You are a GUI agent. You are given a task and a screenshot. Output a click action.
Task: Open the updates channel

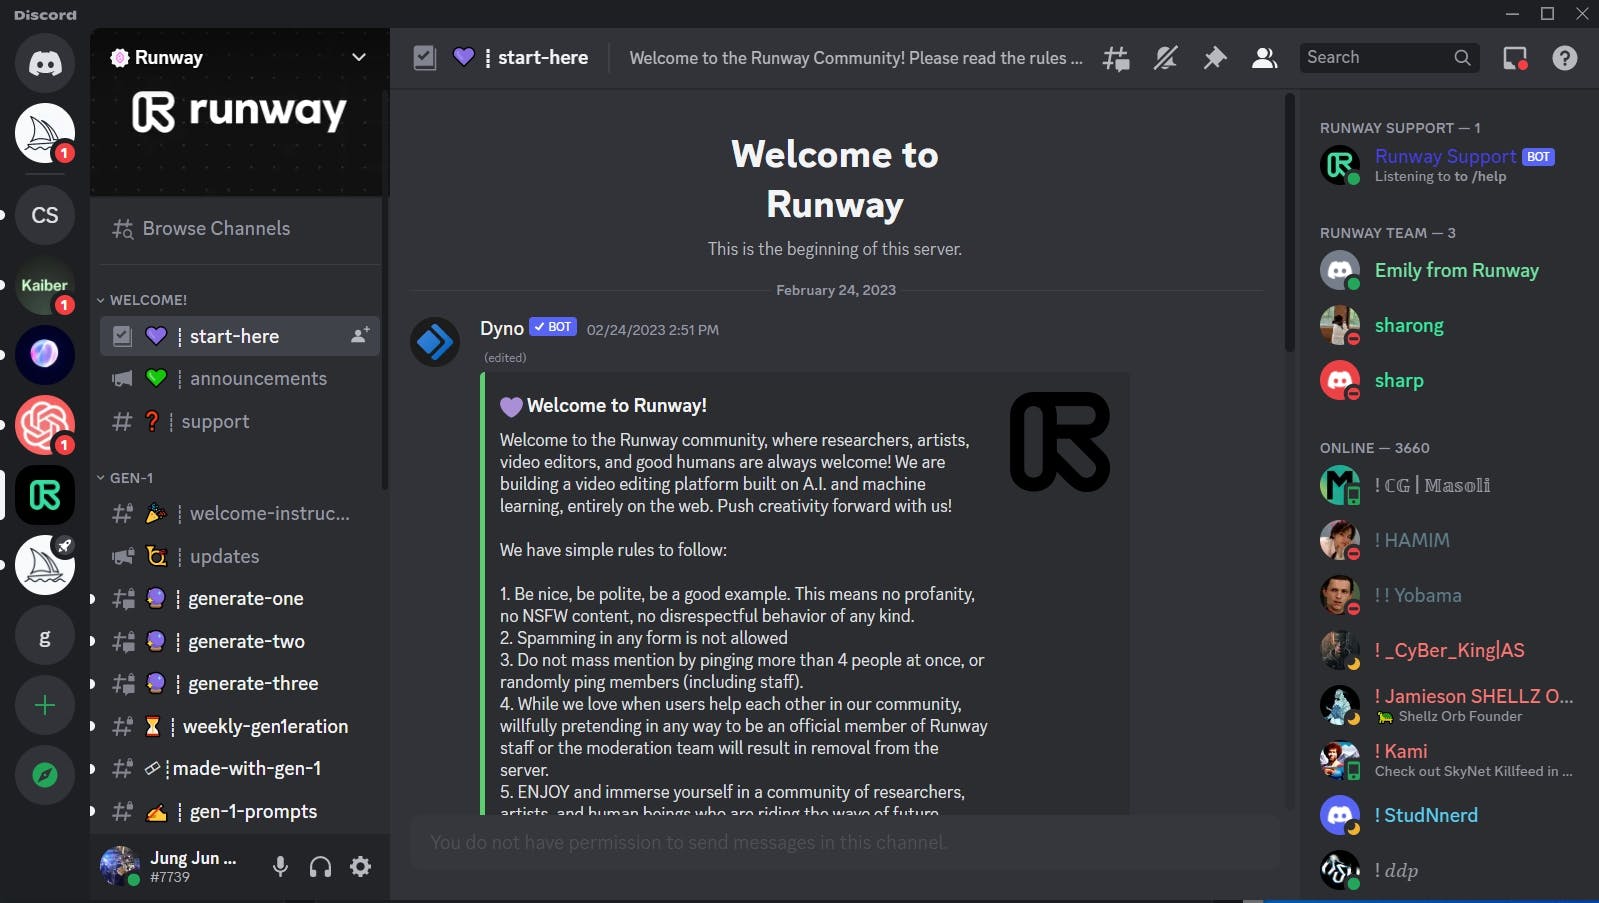point(240,557)
